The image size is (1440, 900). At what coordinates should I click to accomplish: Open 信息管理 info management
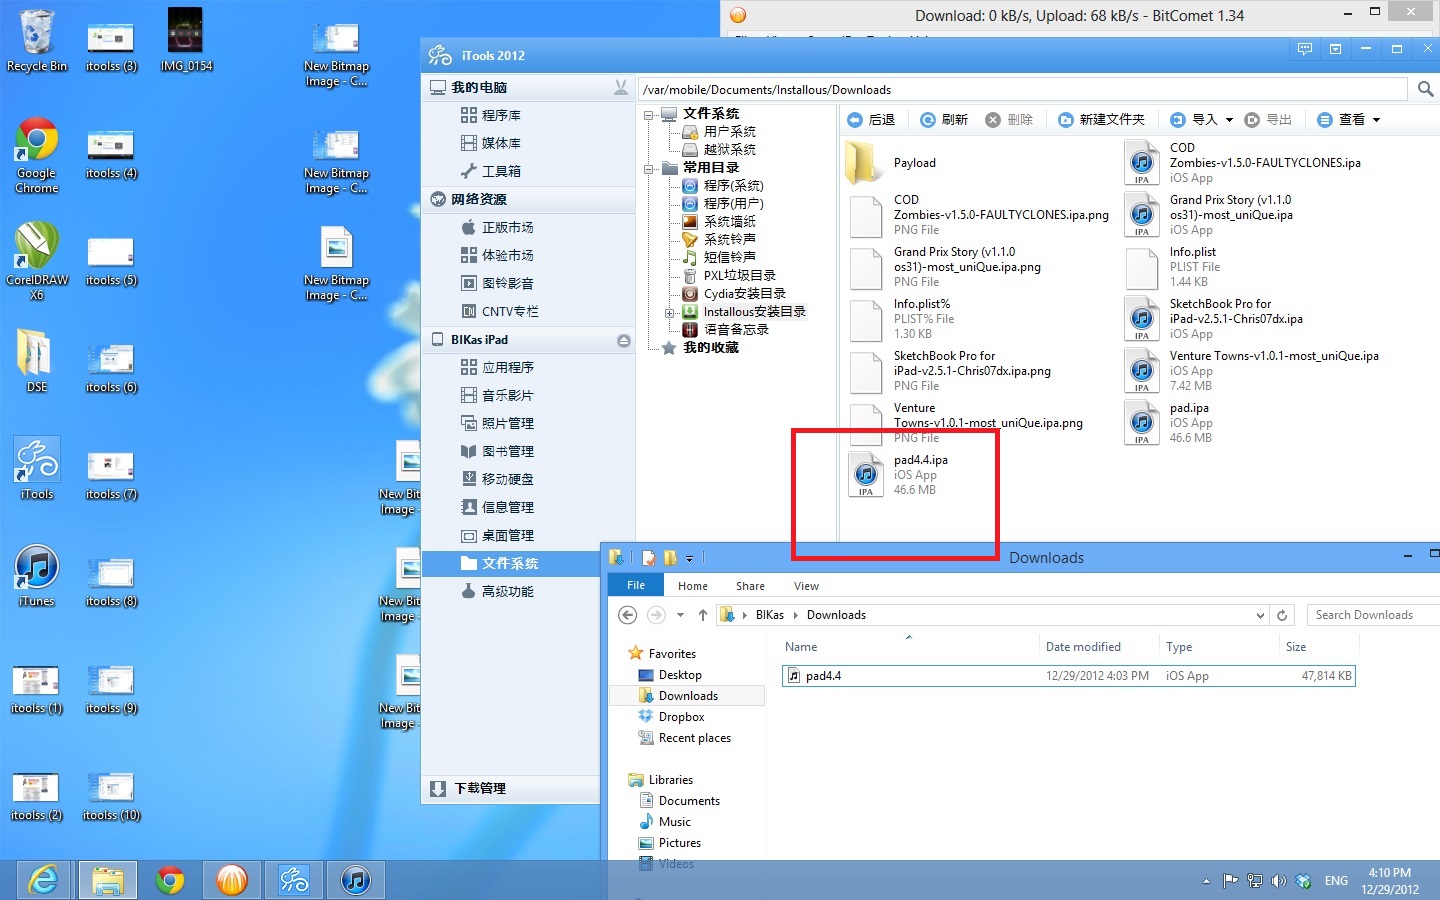pyautogui.click(x=497, y=507)
